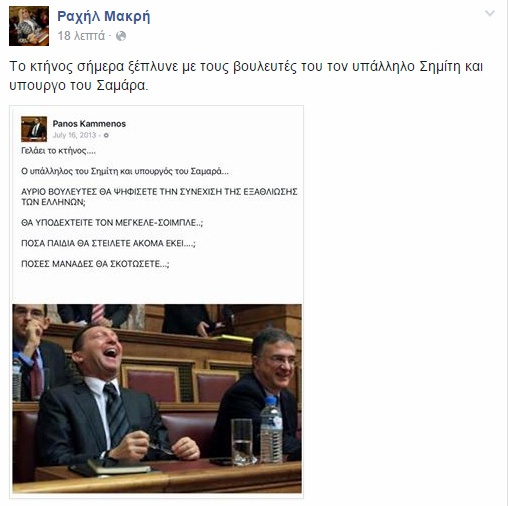Click the dark notebook on the desk
Viewport: 508px width, 506px height.
coord(112,467)
